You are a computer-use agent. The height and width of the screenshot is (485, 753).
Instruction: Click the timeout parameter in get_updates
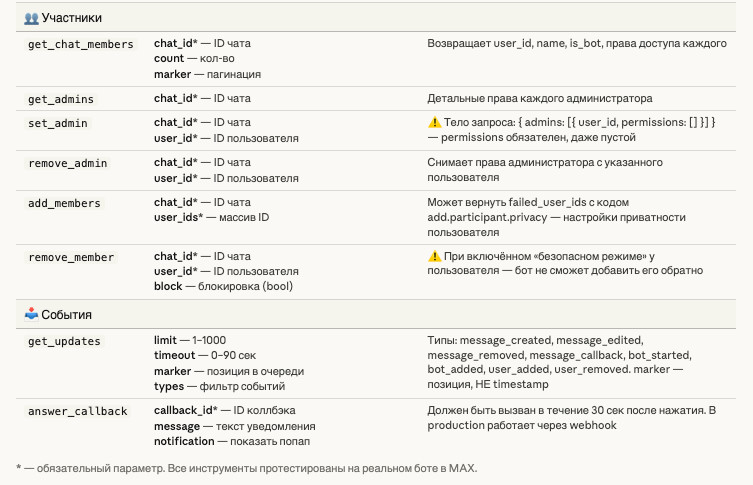175,356
